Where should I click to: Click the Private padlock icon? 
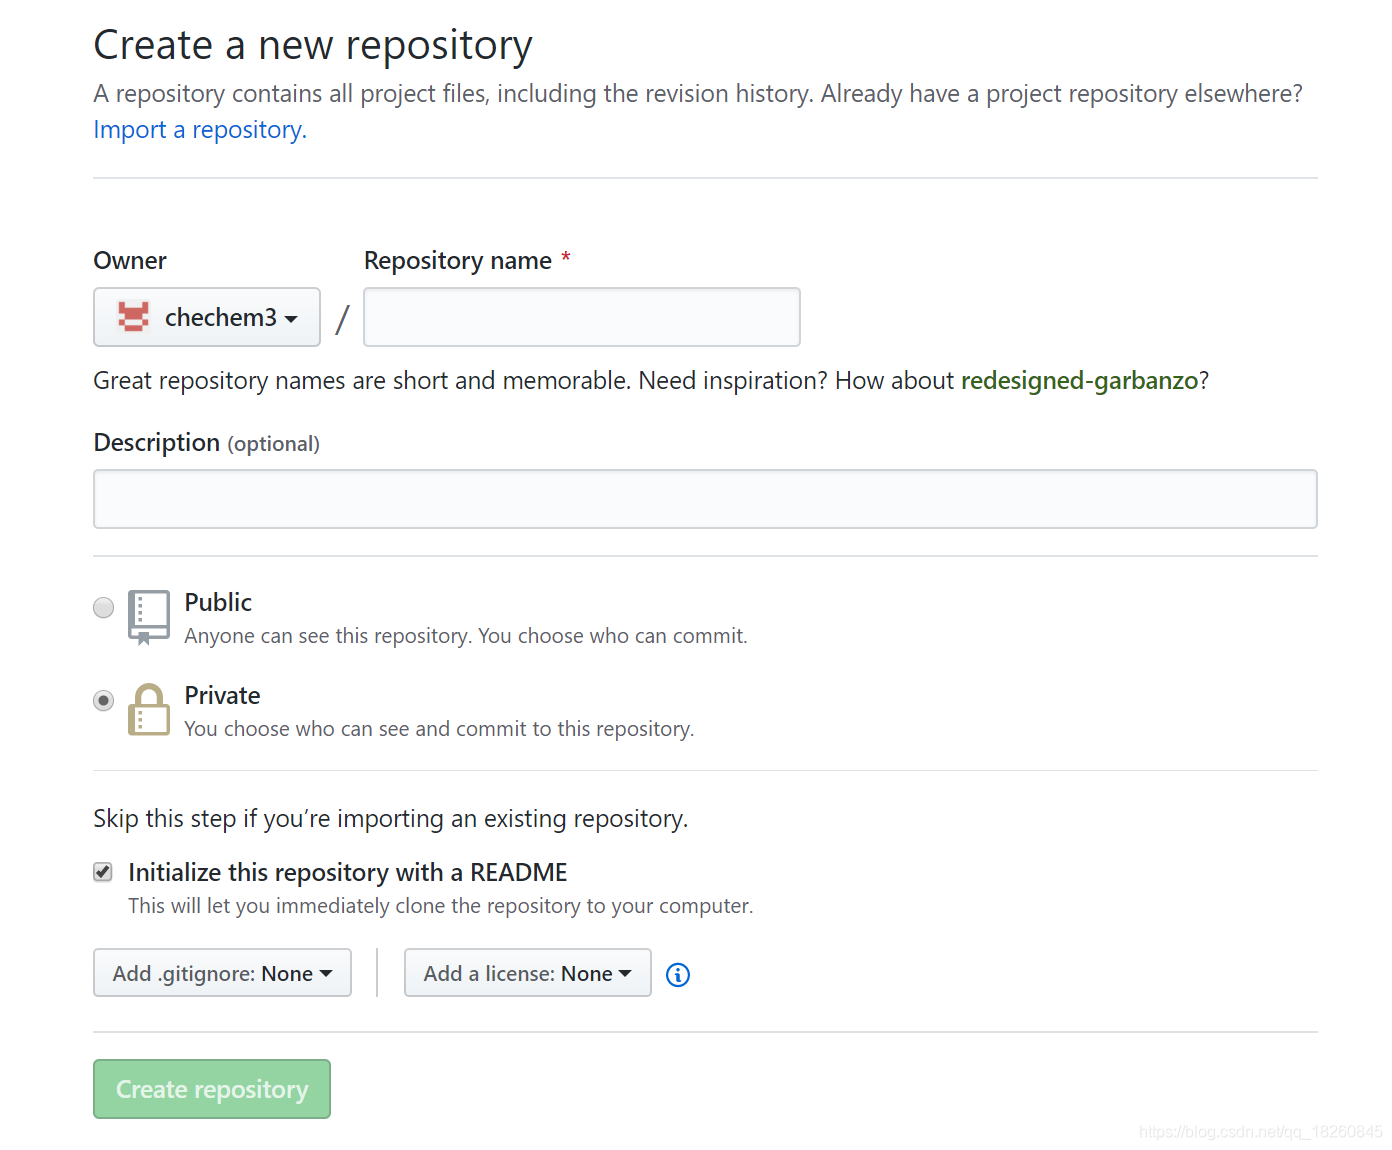click(148, 710)
